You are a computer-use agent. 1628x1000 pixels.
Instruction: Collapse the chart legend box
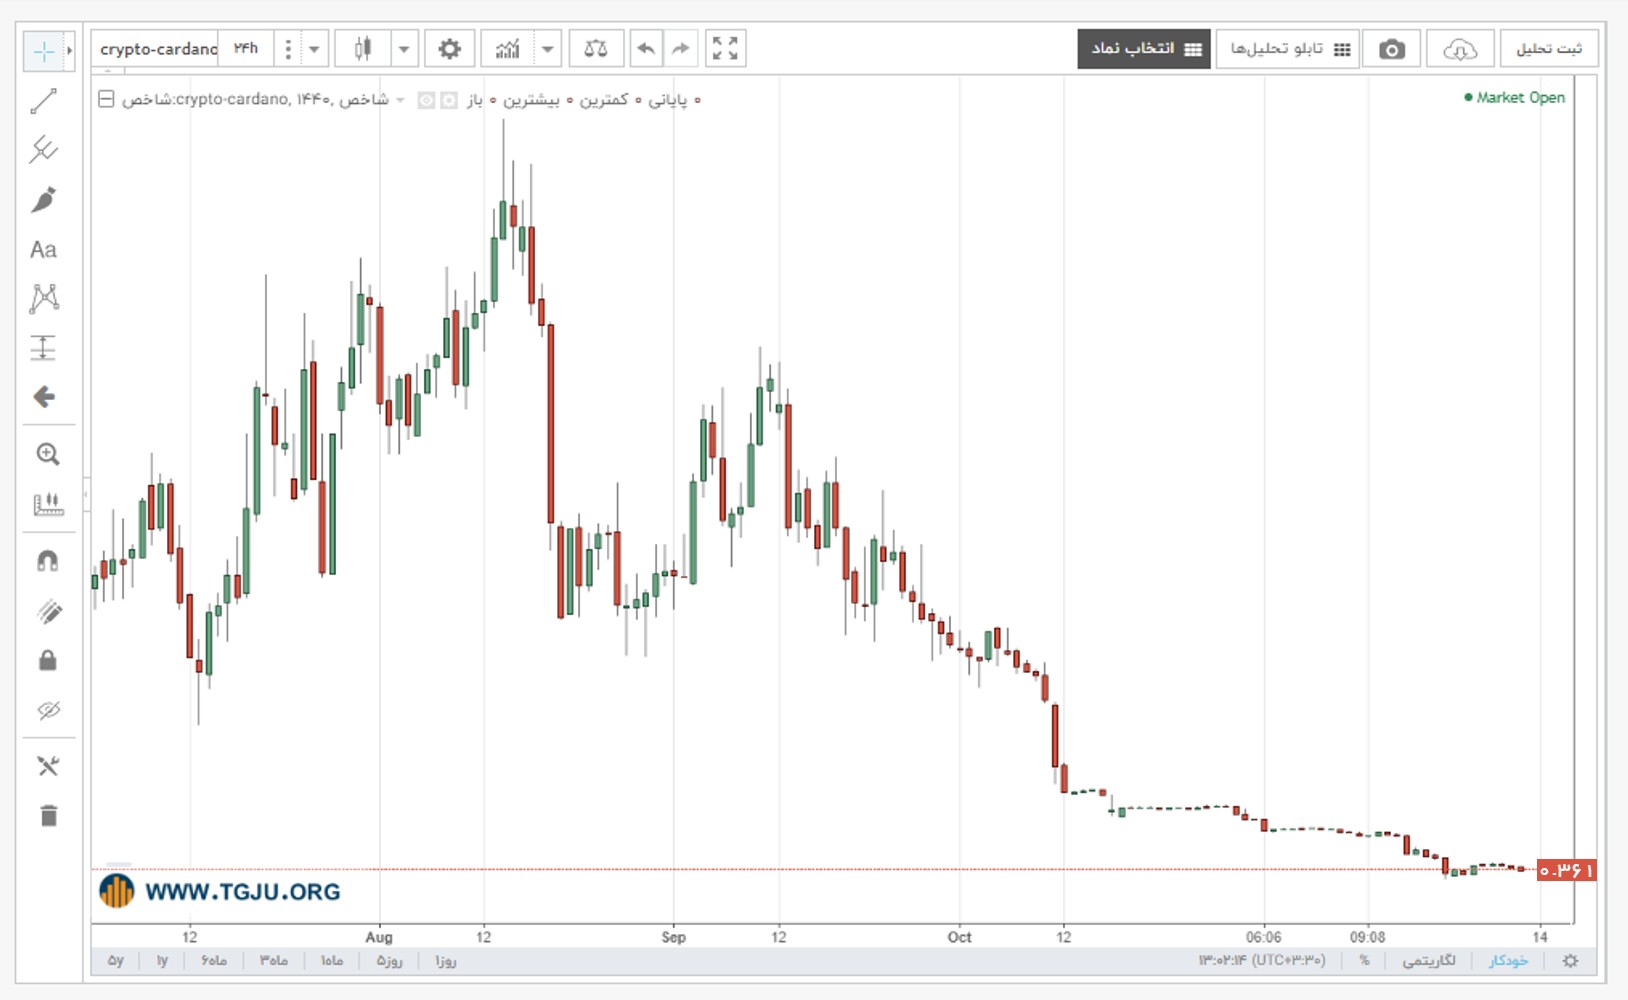(x=106, y=99)
